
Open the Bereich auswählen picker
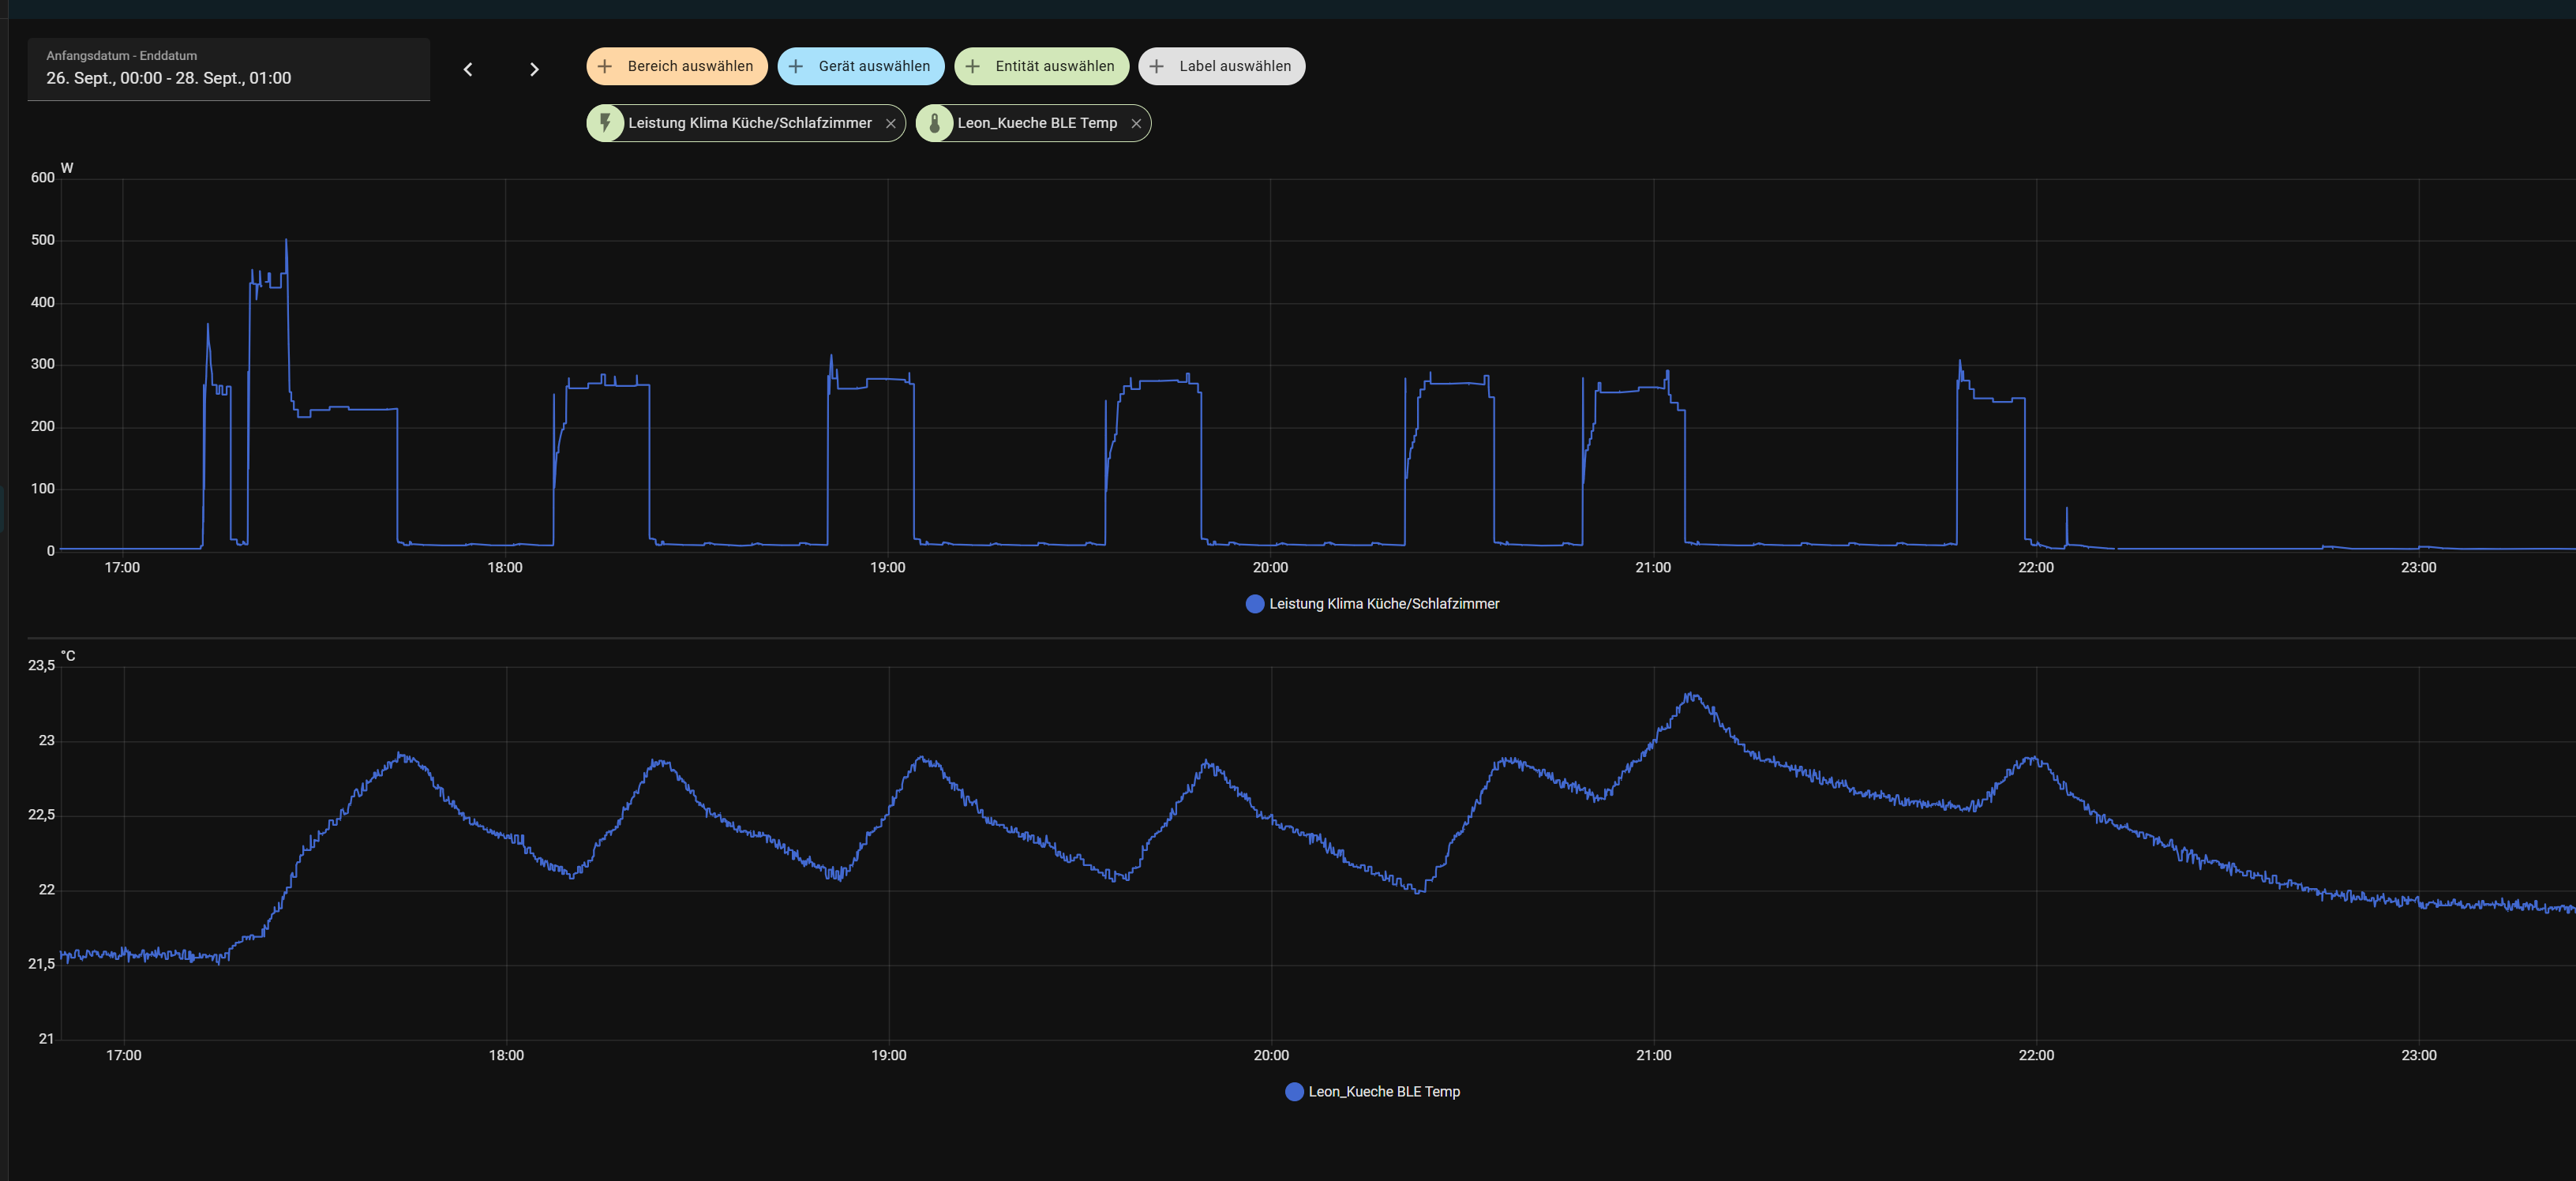click(x=690, y=66)
